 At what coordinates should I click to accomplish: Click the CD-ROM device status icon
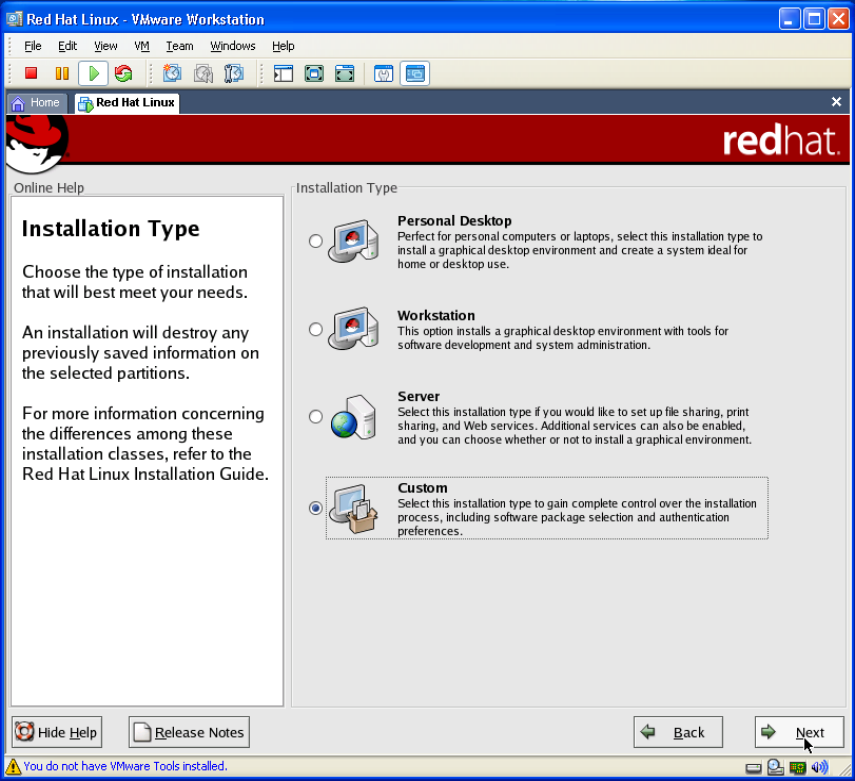(x=776, y=767)
